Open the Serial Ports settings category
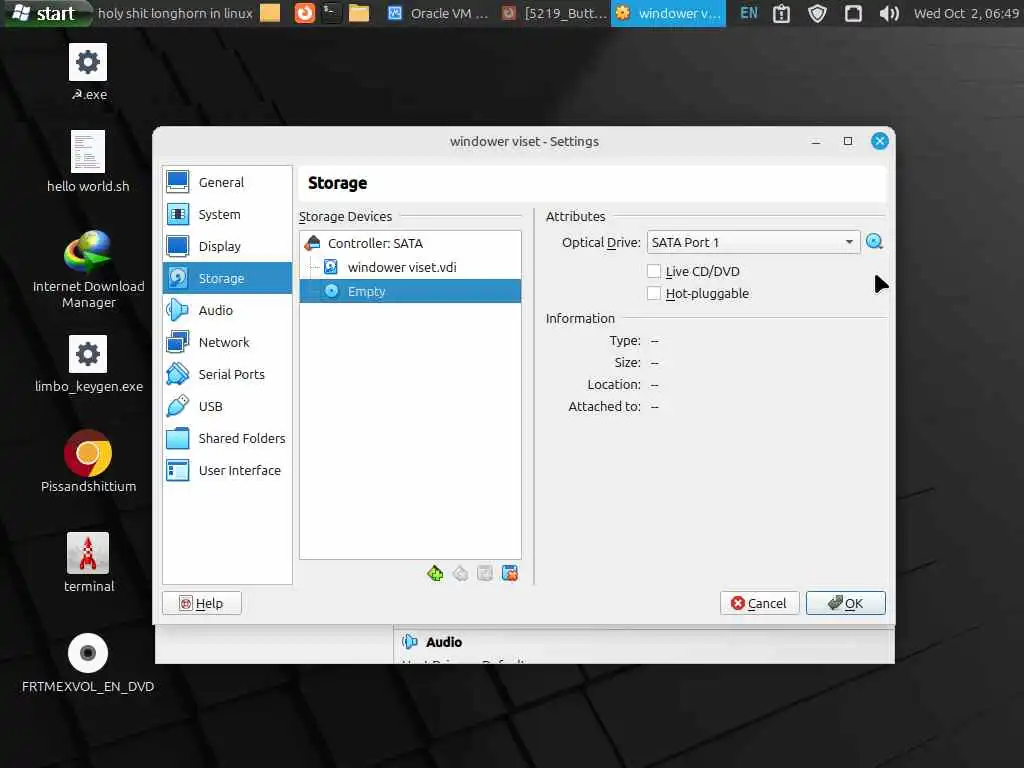 pyautogui.click(x=227, y=374)
